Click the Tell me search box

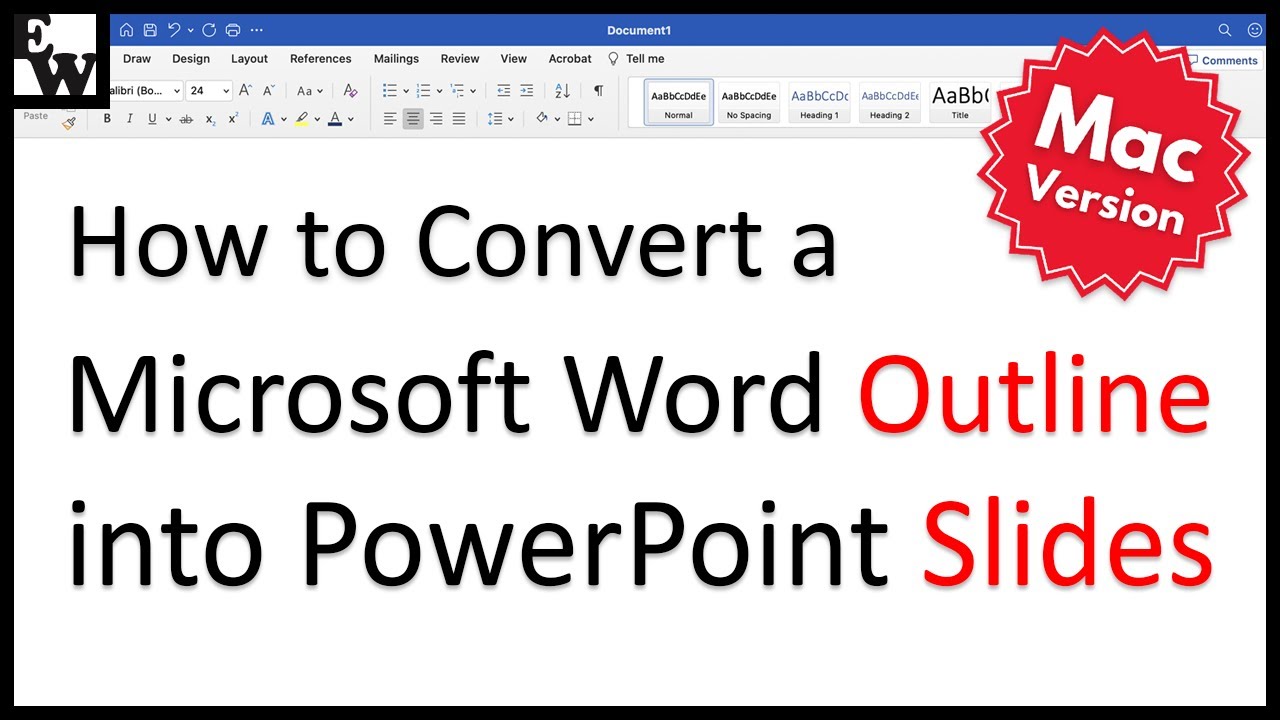[637, 59]
